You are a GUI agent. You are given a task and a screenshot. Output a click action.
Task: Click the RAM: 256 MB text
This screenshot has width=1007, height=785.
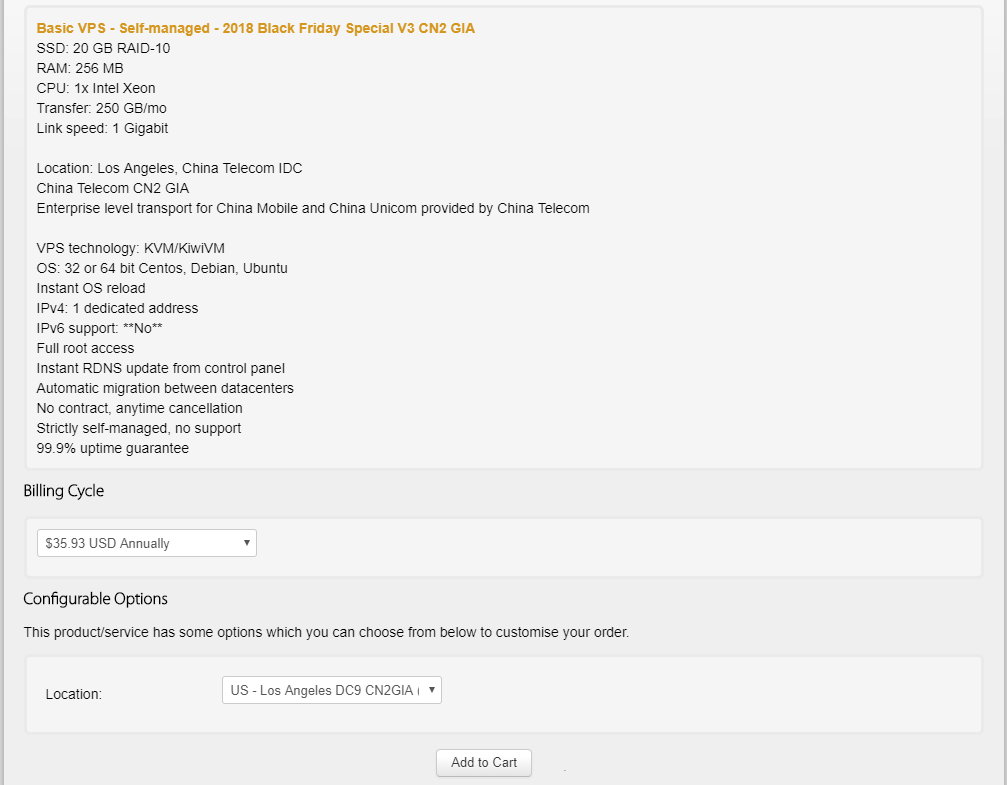coord(80,68)
